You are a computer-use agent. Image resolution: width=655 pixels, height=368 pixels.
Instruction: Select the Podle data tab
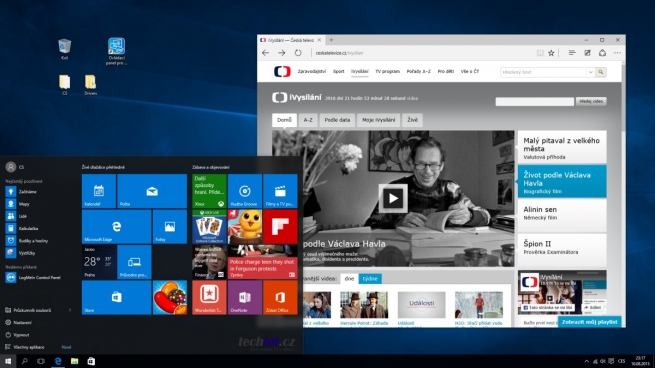(337, 120)
